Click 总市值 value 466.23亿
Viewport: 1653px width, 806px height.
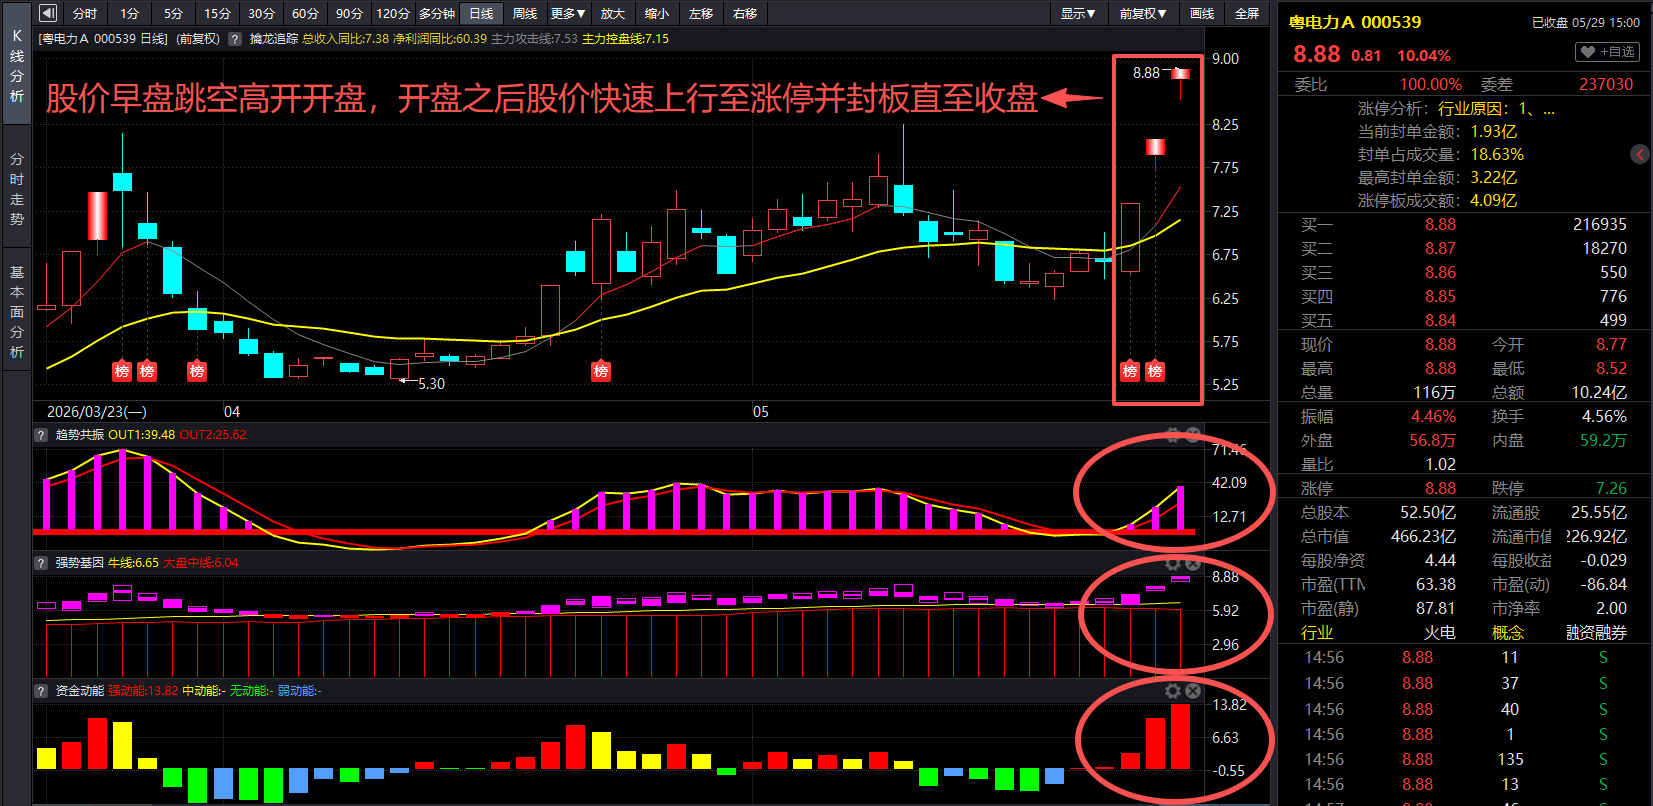(1423, 536)
